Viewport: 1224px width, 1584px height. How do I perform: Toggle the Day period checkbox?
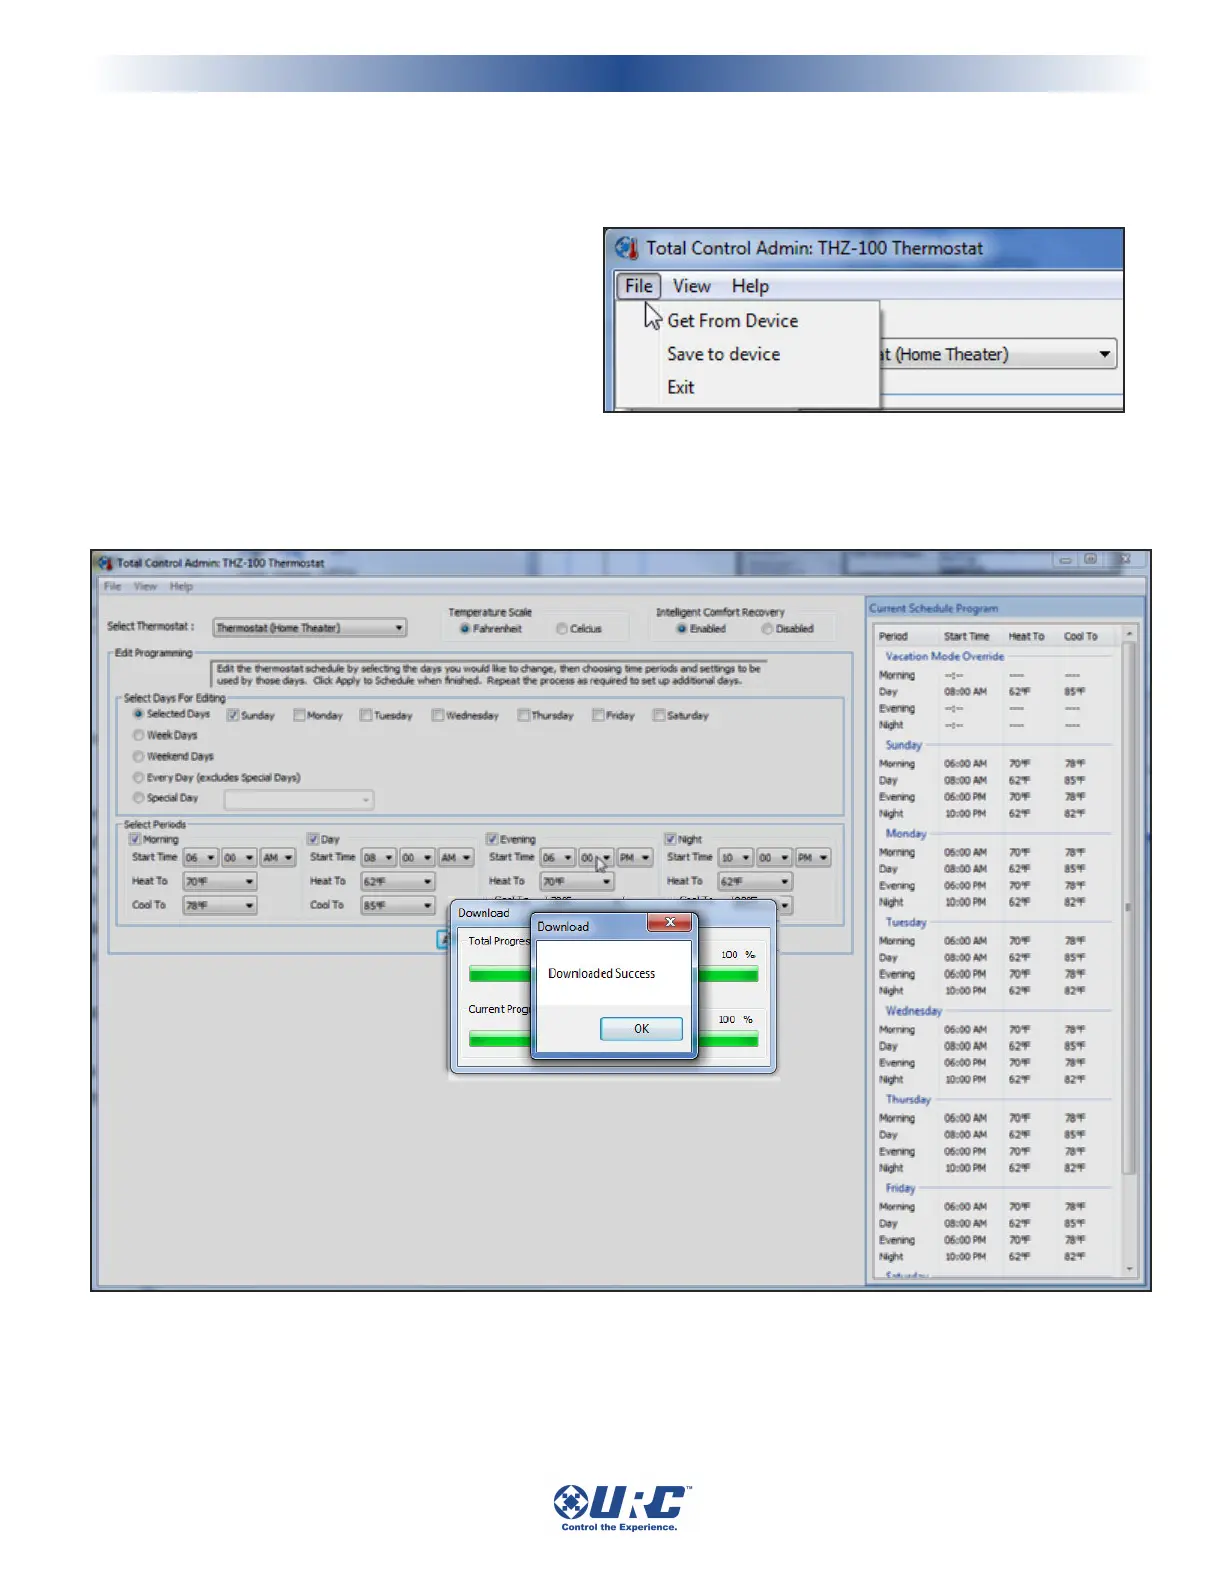tap(313, 839)
